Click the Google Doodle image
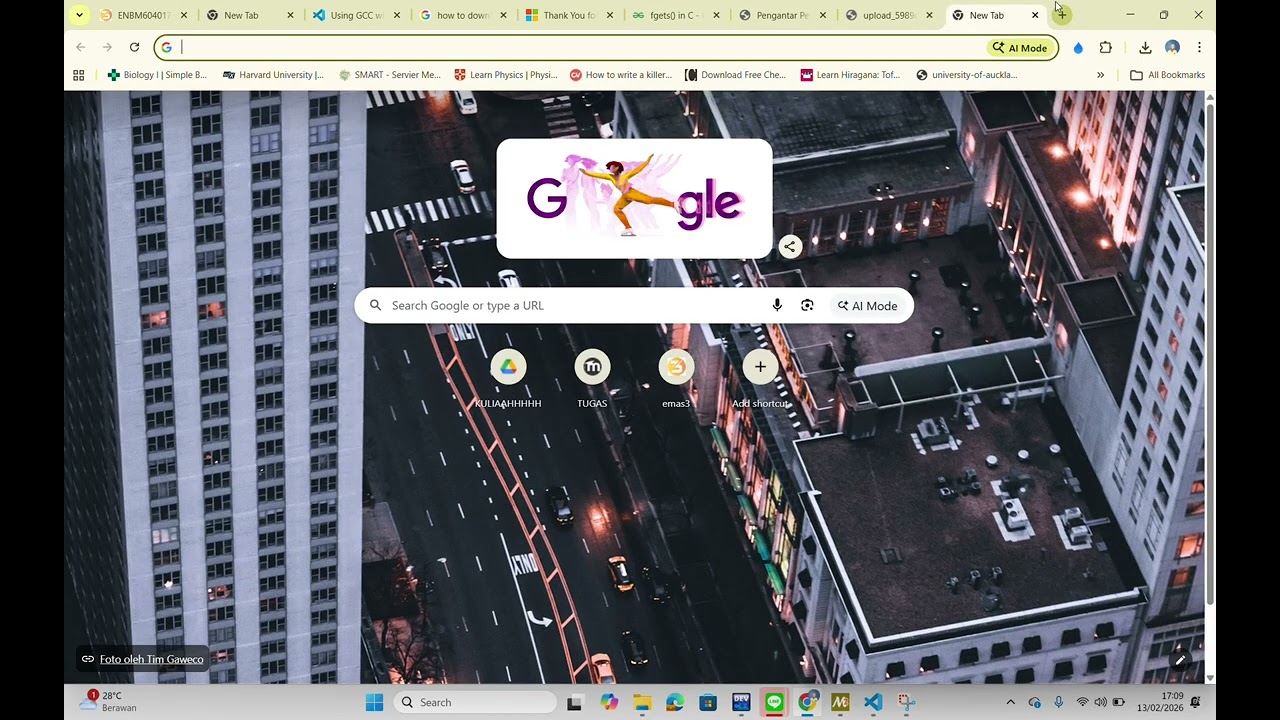 [x=634, y=198]
